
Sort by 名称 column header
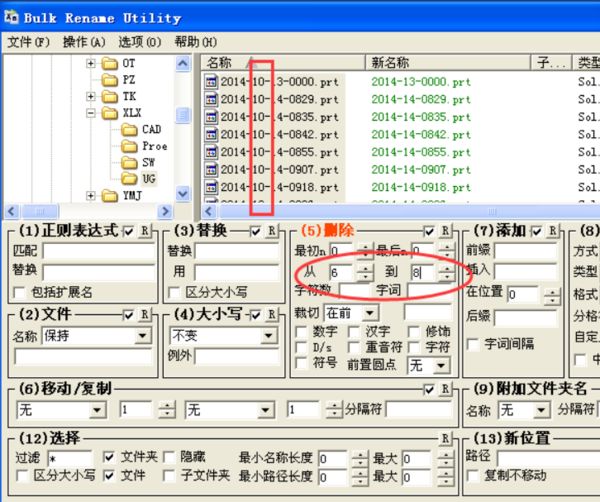click(282, 62)
